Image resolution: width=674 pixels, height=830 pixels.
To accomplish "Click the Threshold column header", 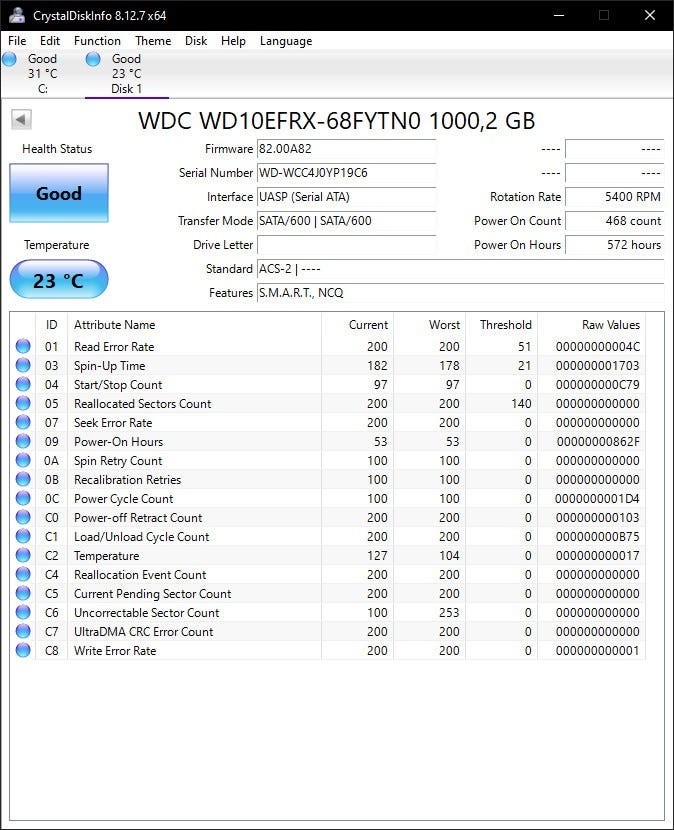I will tap(501, 324).
